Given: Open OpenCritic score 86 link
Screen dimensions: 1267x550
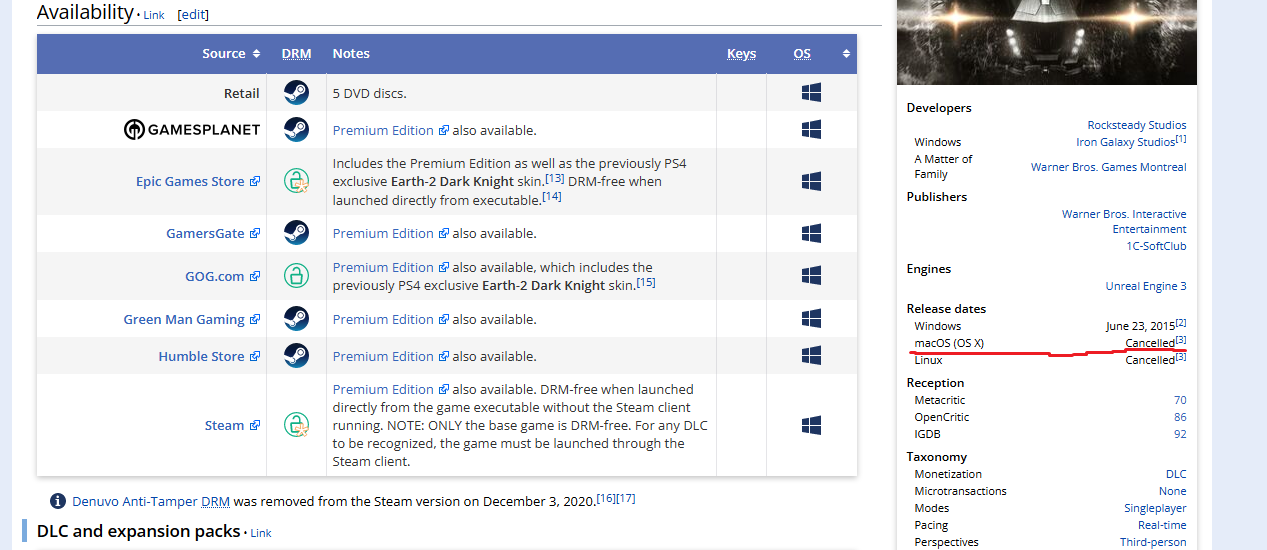Looking at the screenshot, I should pos(1180,417).
